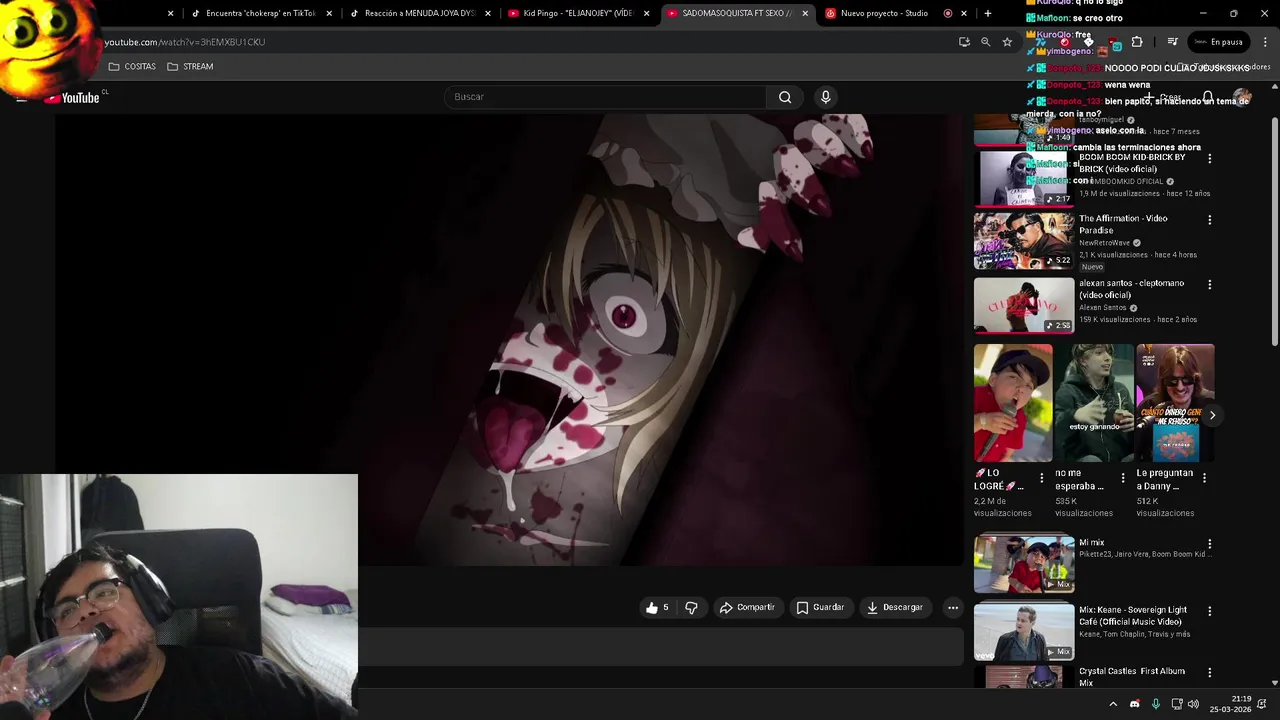Start voice search with the microphone icon

(825, 97)
